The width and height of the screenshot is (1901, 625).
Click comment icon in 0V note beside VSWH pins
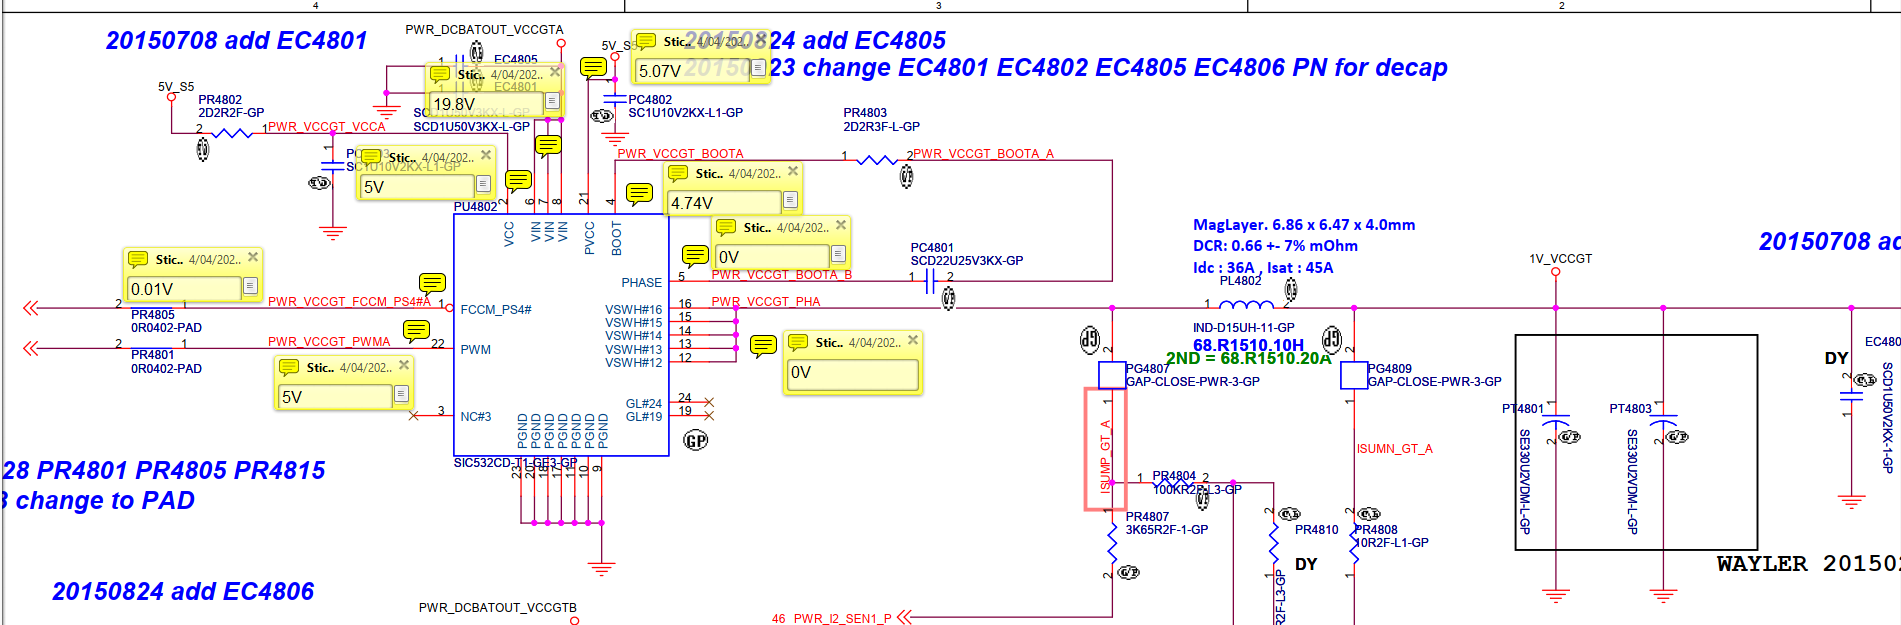tap(798, 342)
